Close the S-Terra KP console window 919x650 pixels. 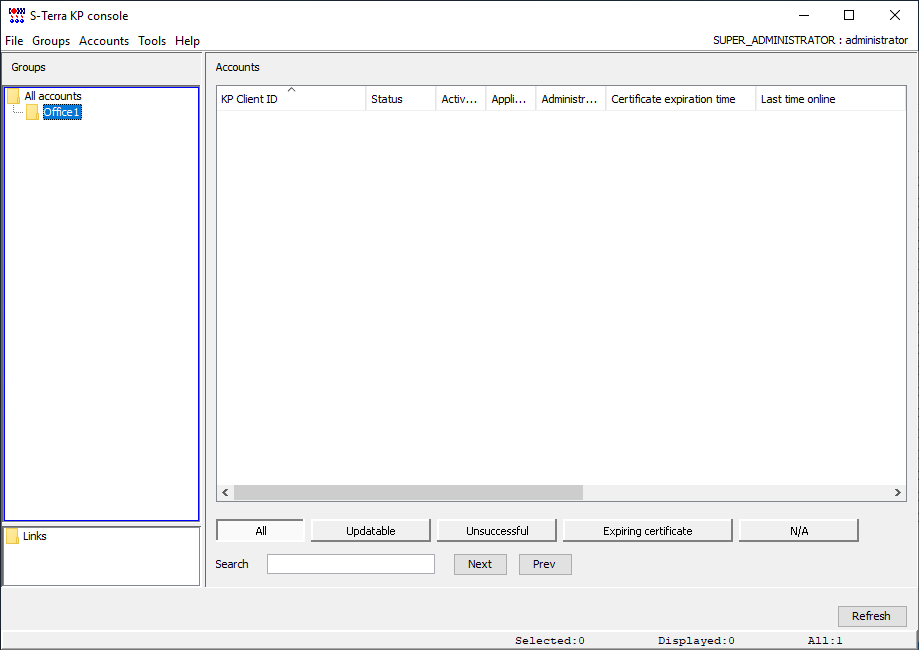894,15
